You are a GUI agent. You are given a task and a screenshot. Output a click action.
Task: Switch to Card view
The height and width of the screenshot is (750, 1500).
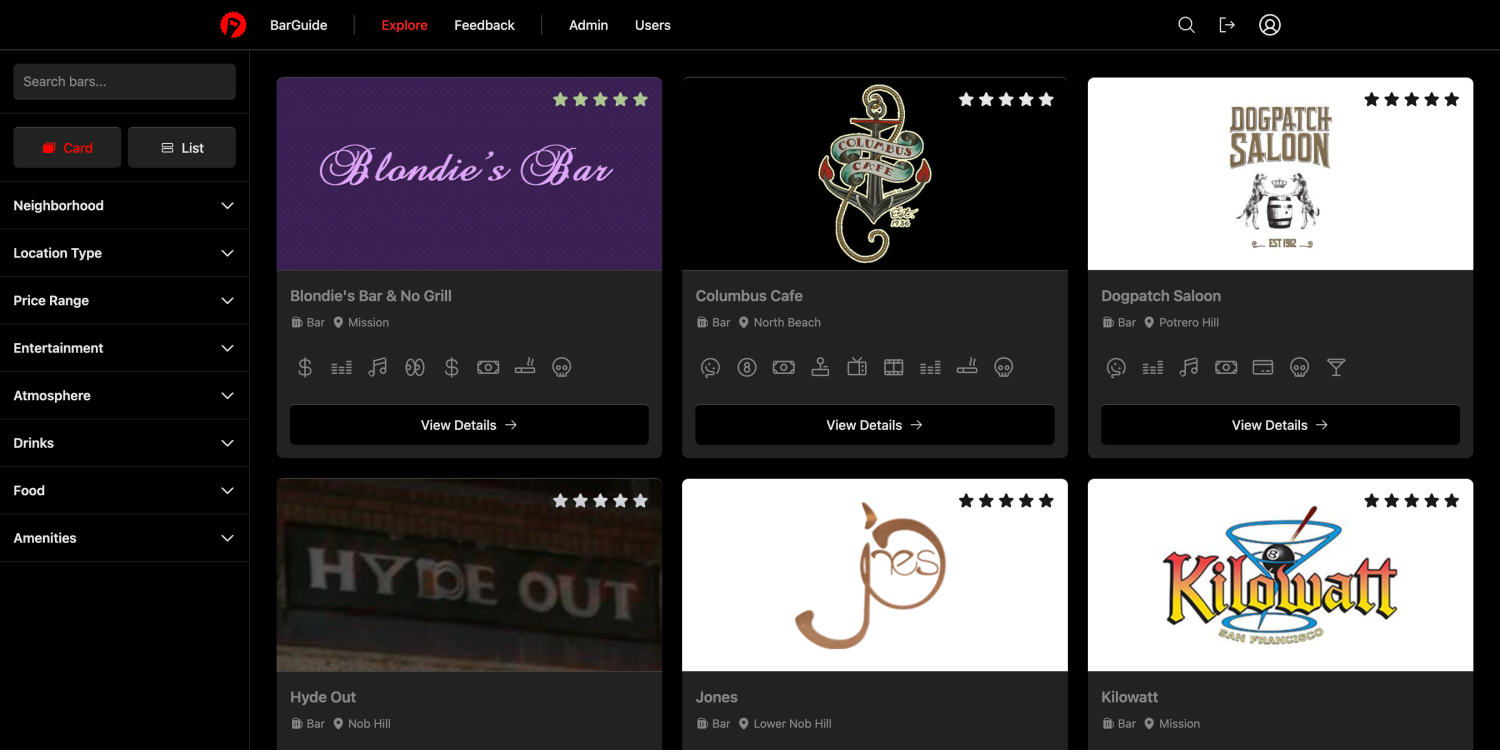[x=67, y=147]
